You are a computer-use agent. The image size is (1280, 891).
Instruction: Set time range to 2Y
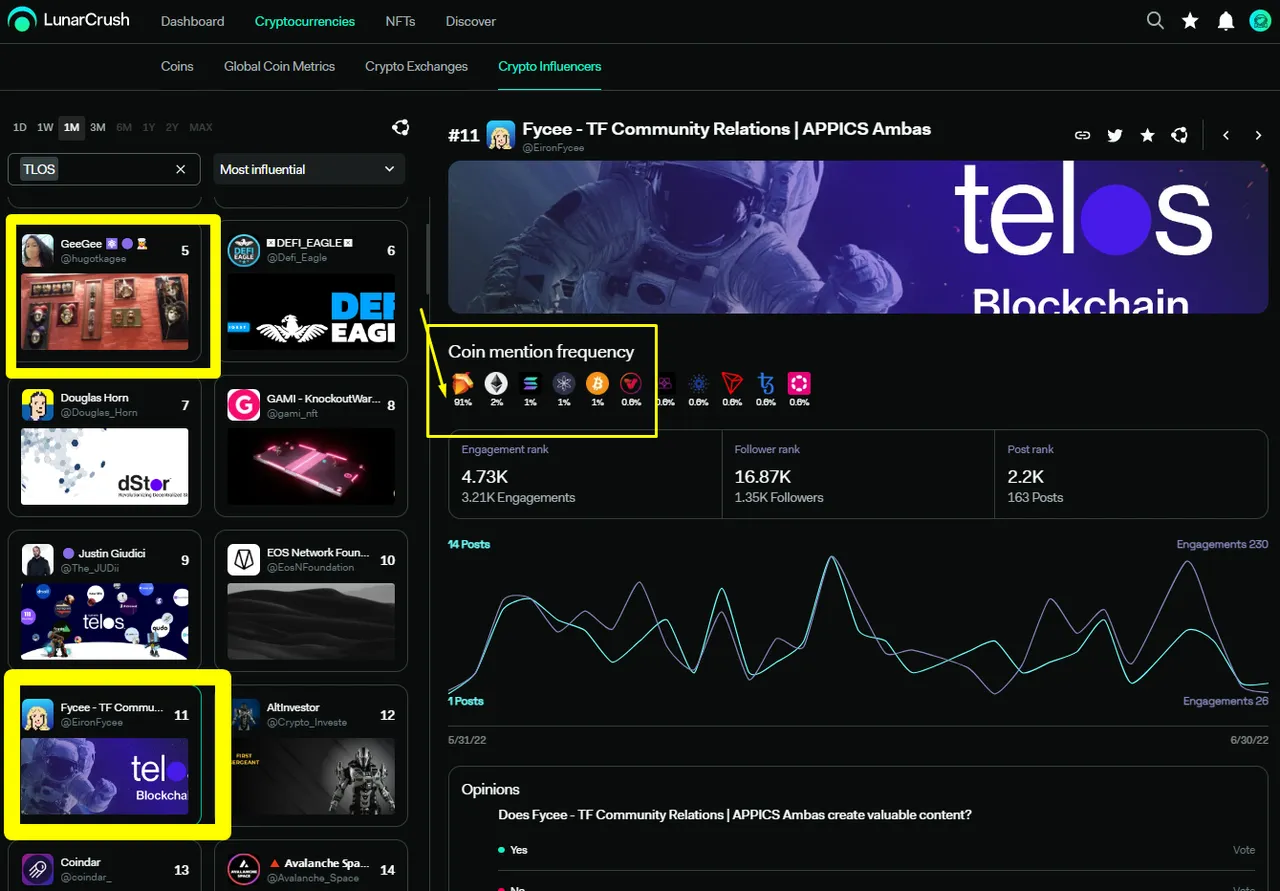172,127
